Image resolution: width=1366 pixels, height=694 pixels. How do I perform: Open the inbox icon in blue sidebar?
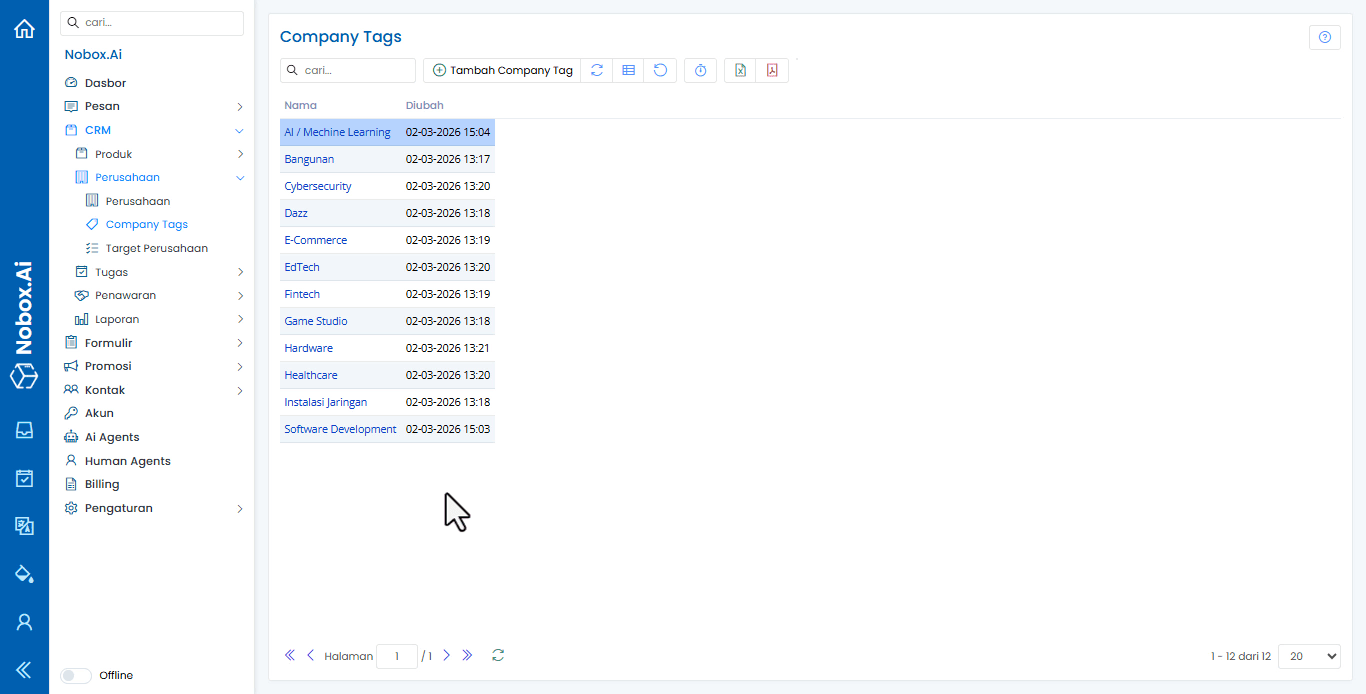point(24,430)
